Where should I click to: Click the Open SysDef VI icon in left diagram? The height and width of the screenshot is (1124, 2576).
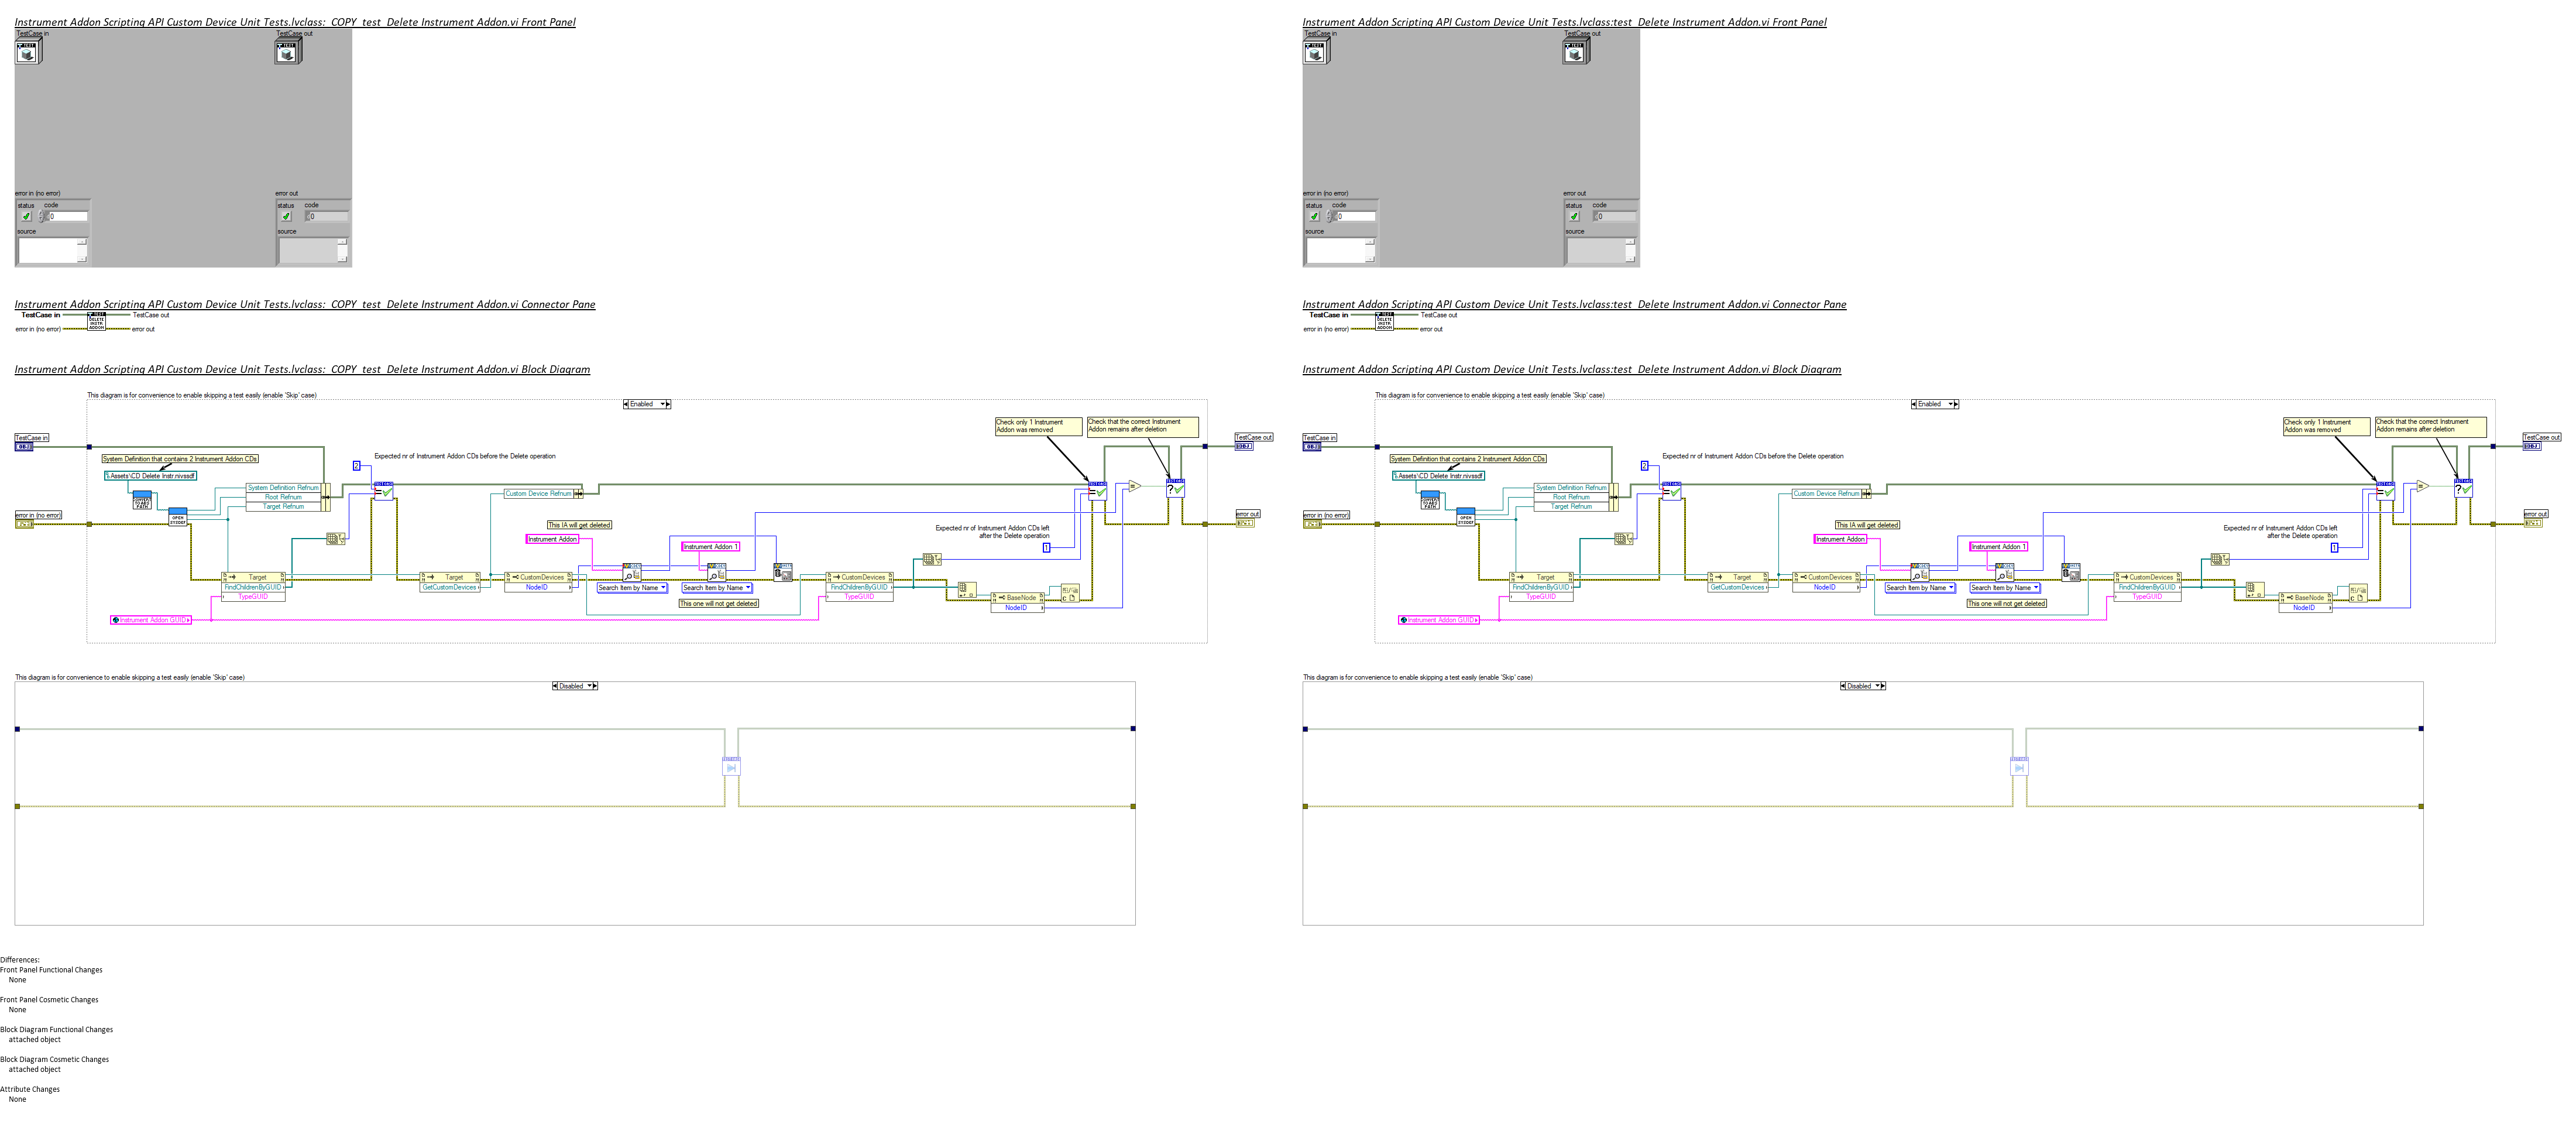point(178,517)
